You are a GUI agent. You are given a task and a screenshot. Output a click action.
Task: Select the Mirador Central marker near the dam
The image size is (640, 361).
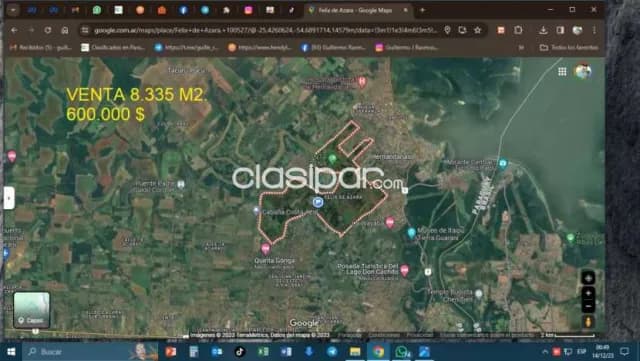[503, 163]
